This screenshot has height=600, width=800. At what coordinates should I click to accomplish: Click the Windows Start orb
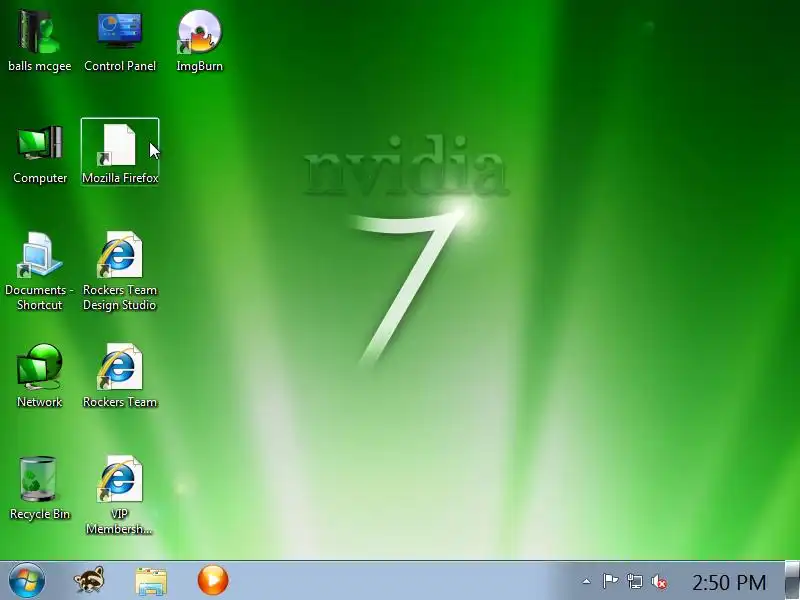click(27, 581)
